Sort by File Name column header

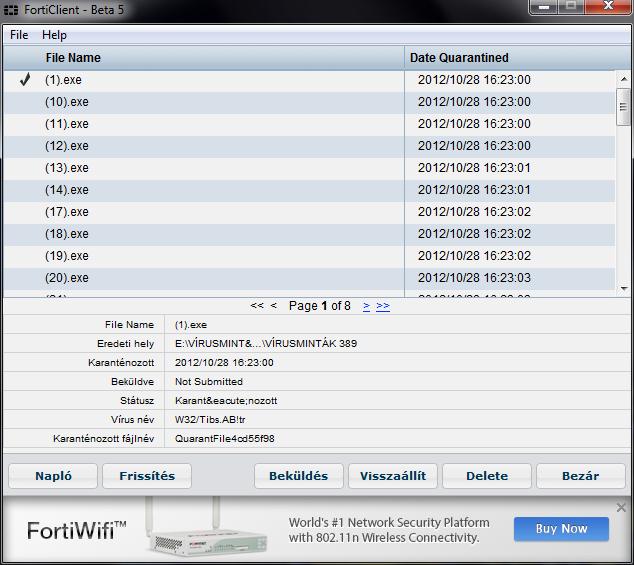point(73,58)
